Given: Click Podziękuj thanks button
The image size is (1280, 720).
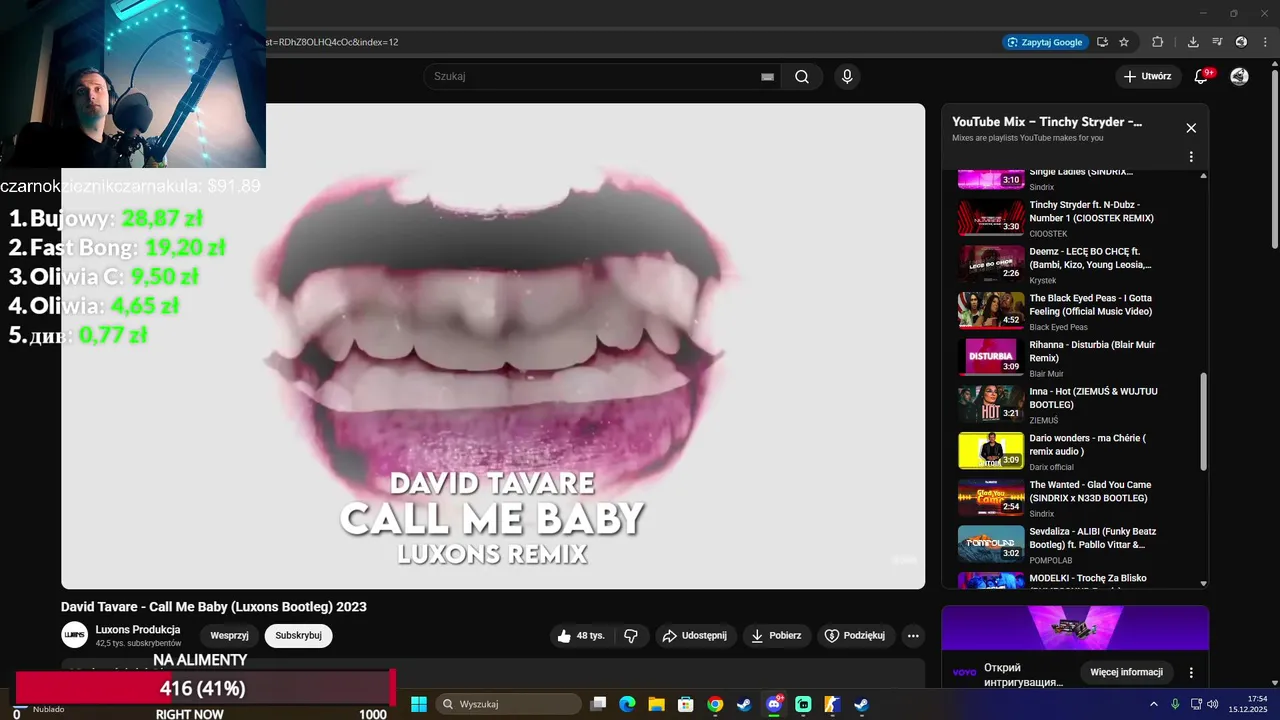Looking at the screenshot, I should click(x=855, y=636).
